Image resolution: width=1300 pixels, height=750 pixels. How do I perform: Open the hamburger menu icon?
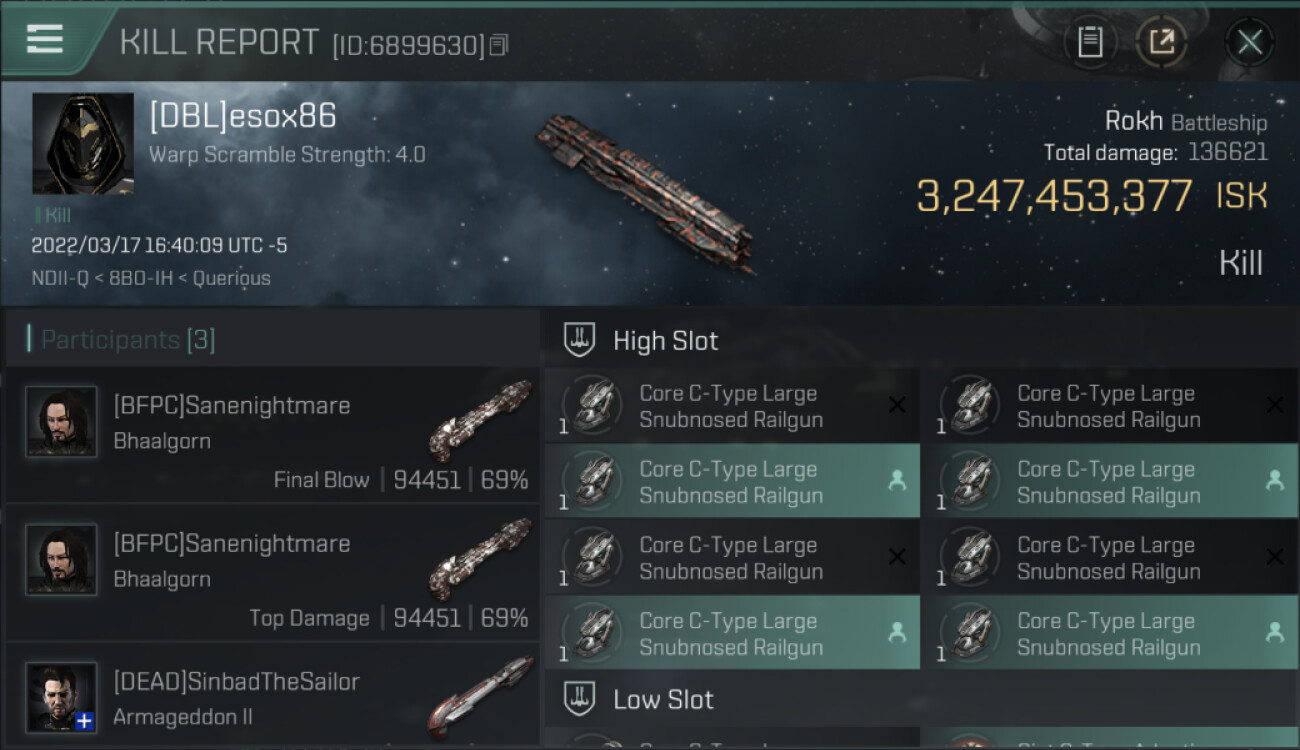click(45, 40)
